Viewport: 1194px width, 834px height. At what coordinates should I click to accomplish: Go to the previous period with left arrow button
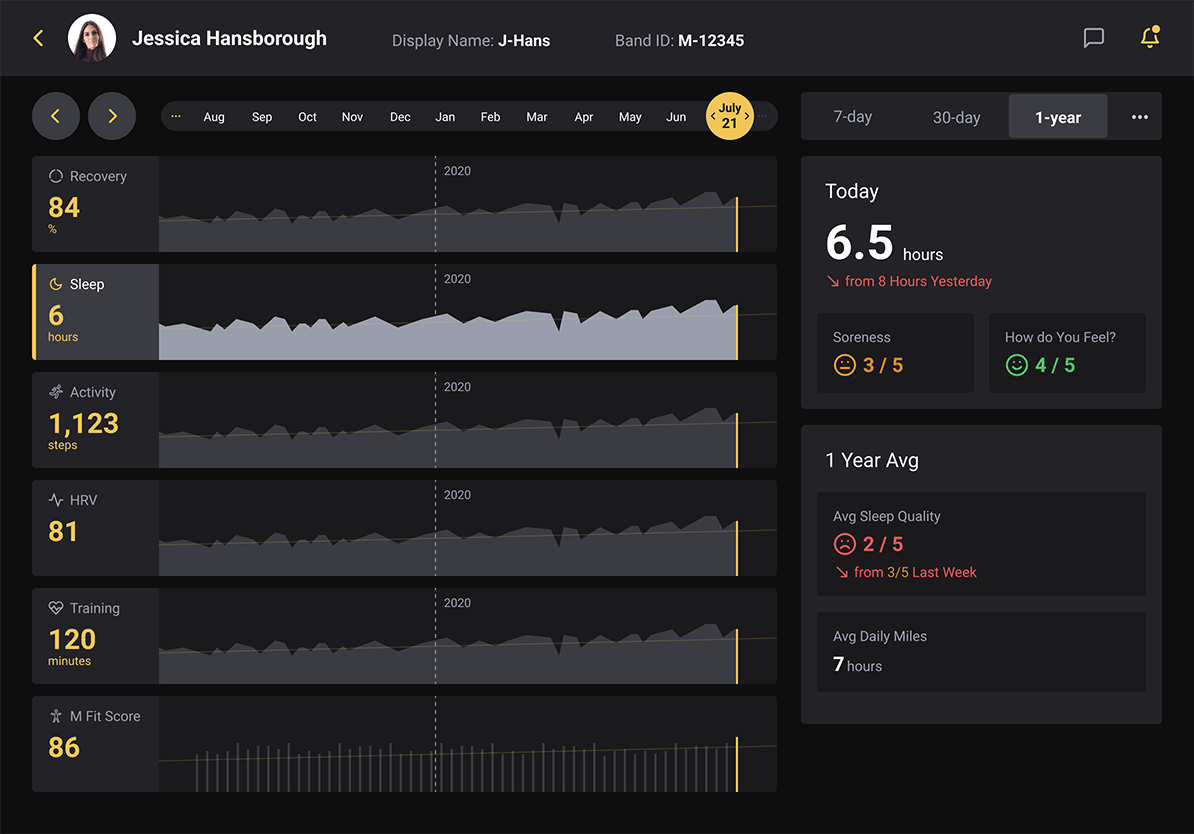[56, 116]
